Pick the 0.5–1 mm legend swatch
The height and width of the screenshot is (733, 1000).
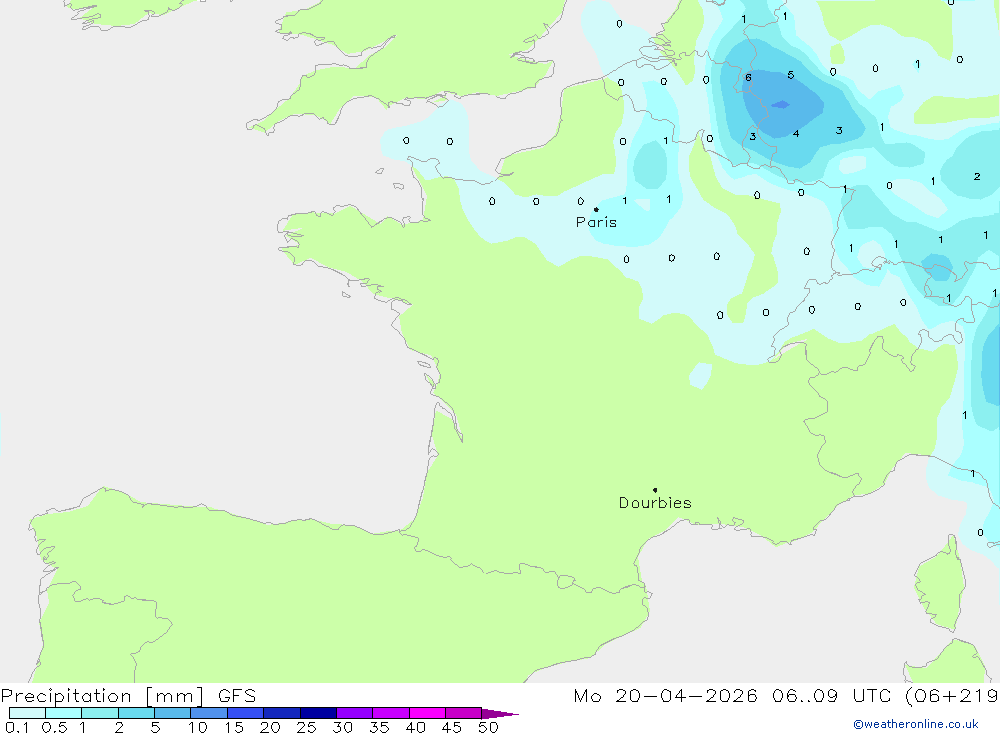coord(64,713)
